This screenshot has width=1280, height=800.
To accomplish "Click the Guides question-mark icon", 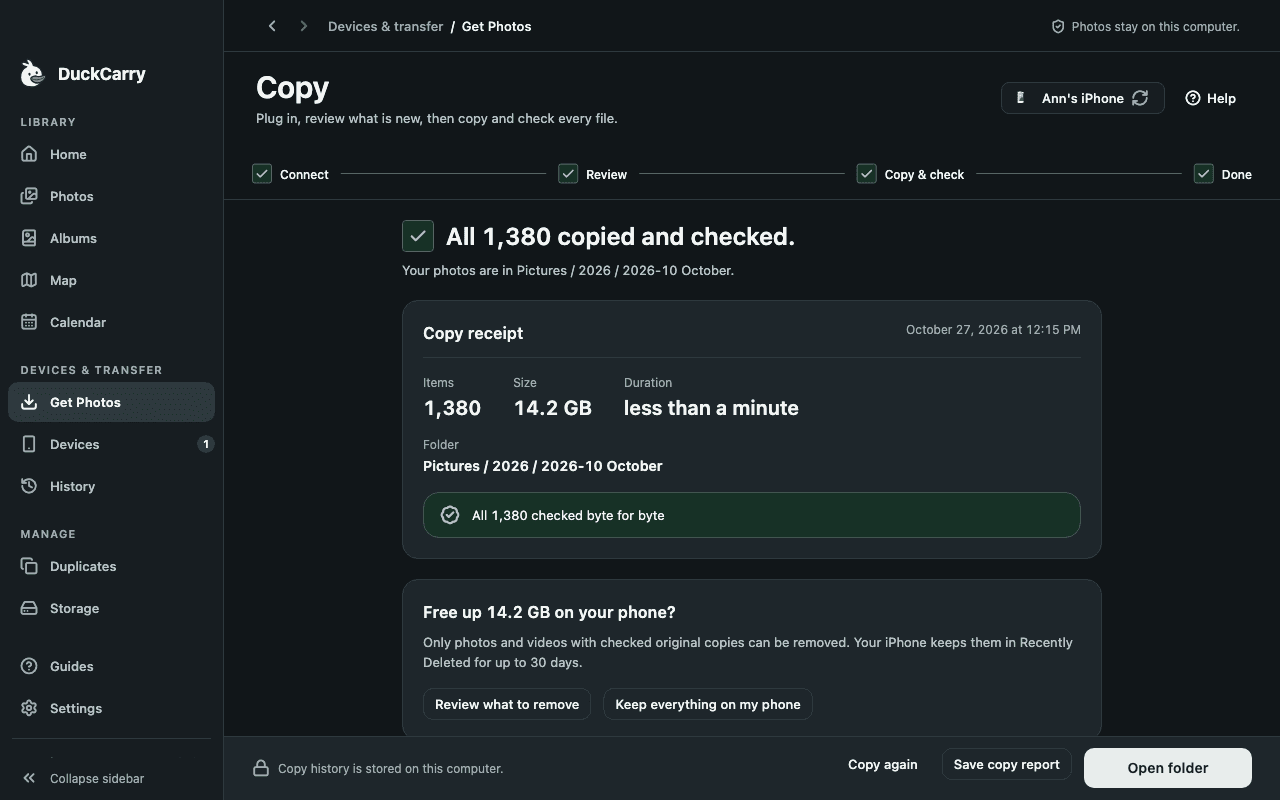I will (x=29, y=666).
